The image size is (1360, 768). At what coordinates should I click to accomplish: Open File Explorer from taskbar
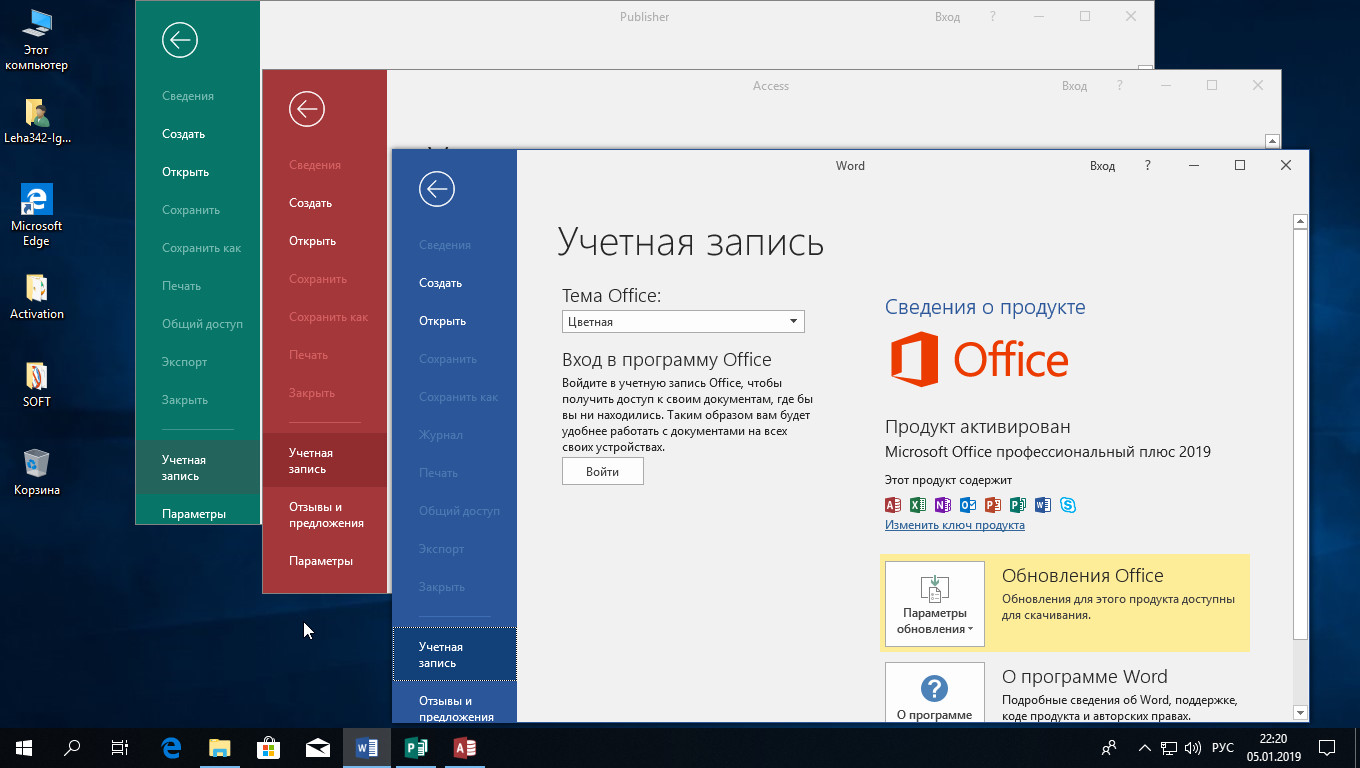point(220,747)
